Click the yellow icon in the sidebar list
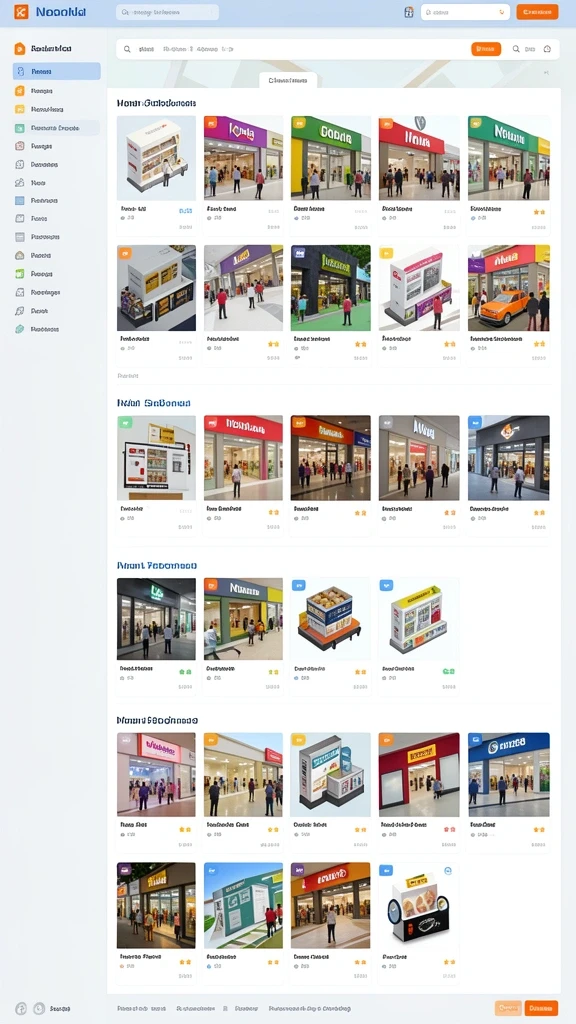This screenshot has height=1024, width=576. (20, 109)
